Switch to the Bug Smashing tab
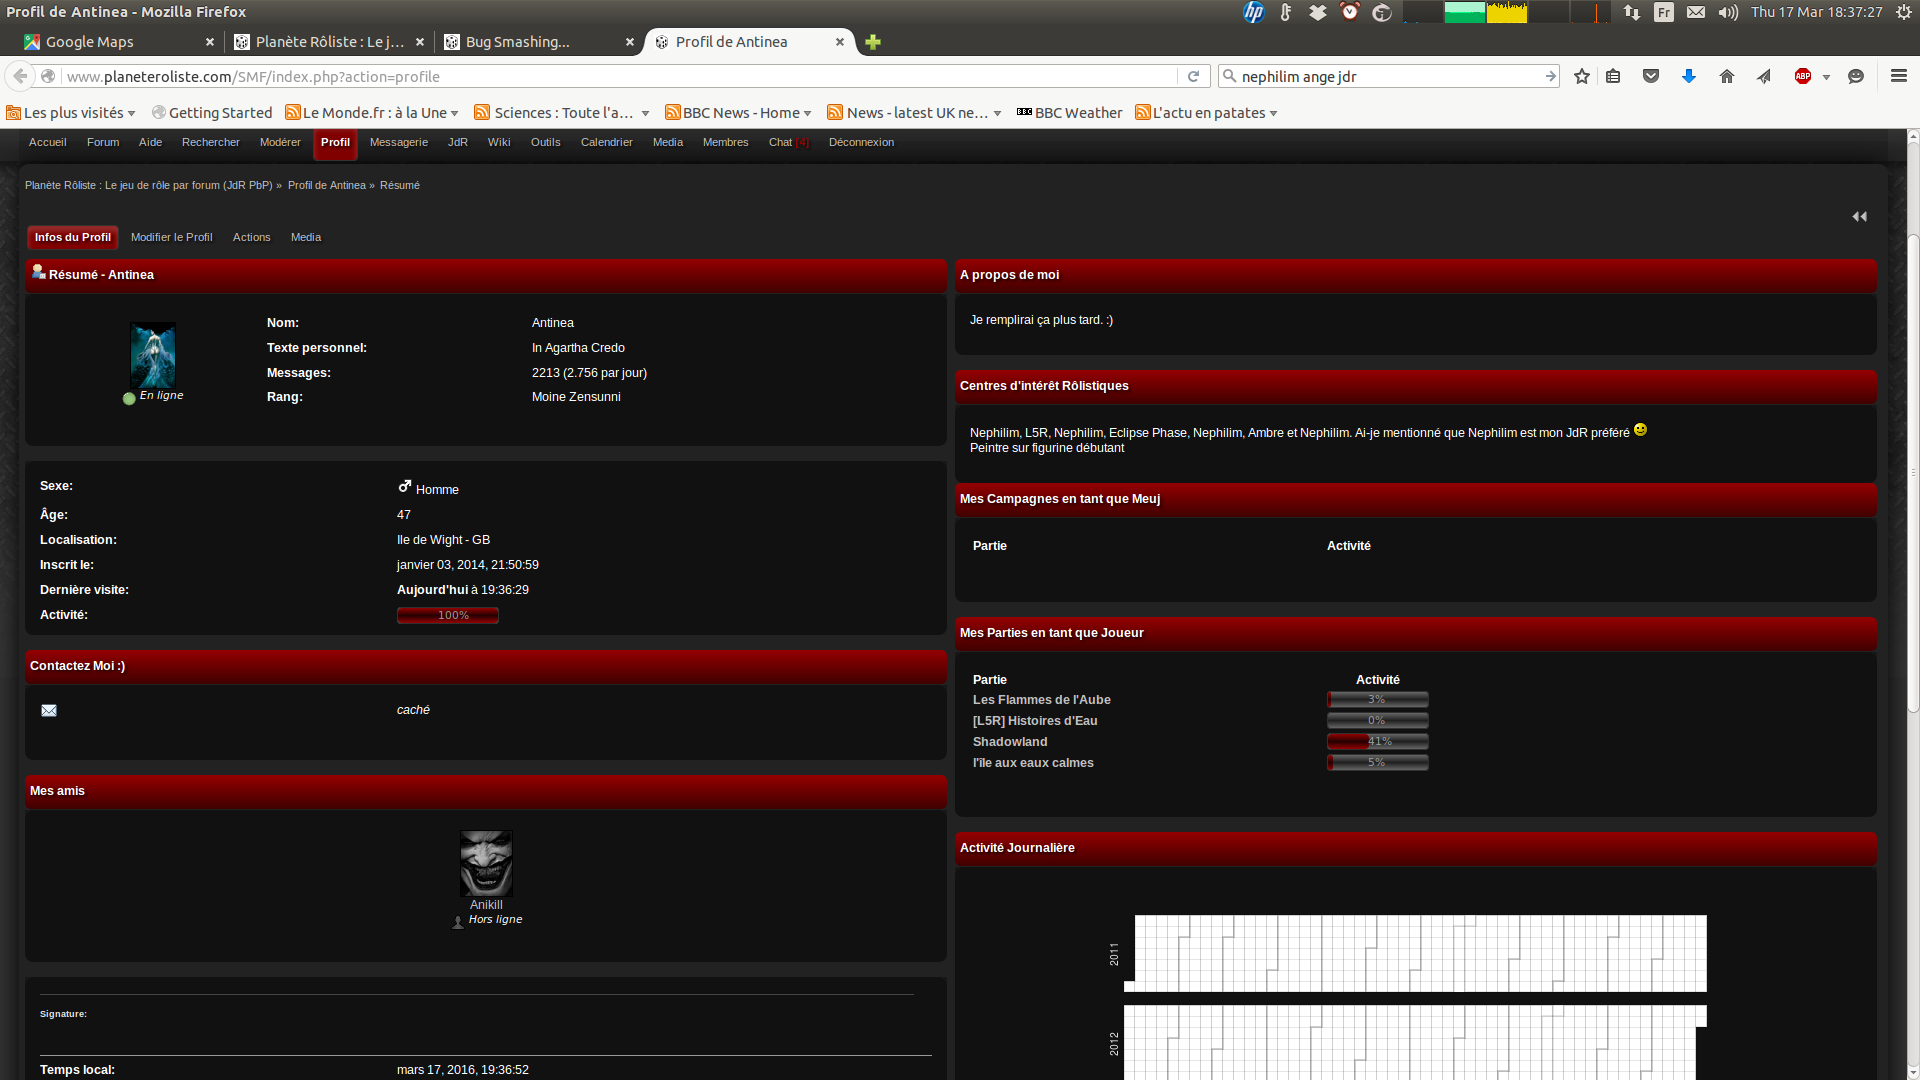 (x=518, y=42)
